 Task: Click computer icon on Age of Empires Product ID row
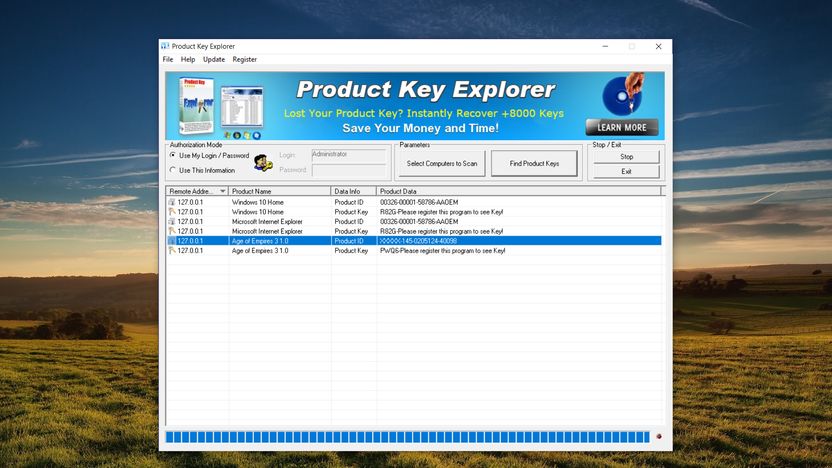[x=172, y=241]
